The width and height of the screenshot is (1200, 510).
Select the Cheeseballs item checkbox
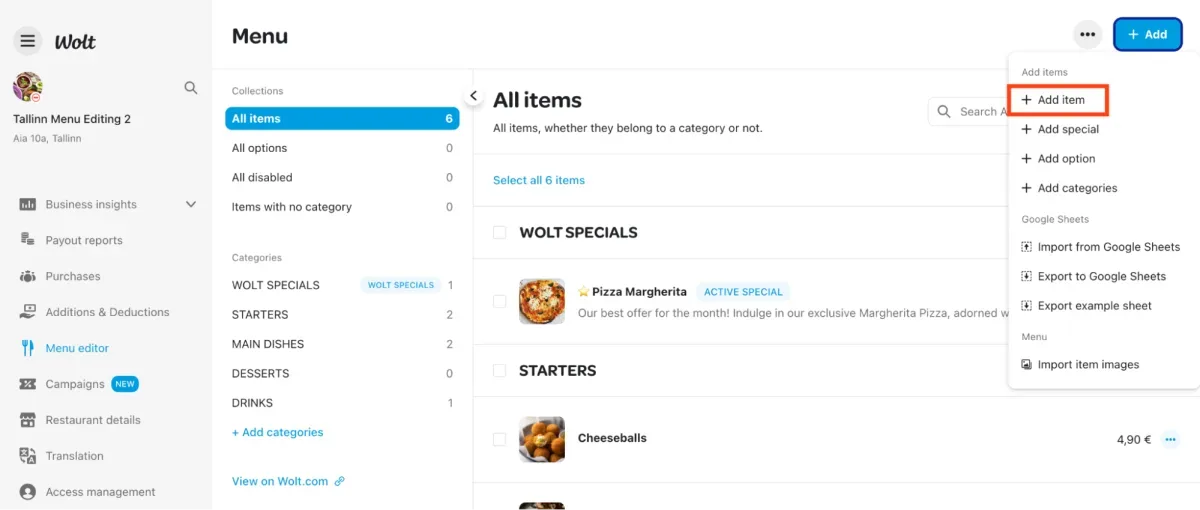[499, 439]
